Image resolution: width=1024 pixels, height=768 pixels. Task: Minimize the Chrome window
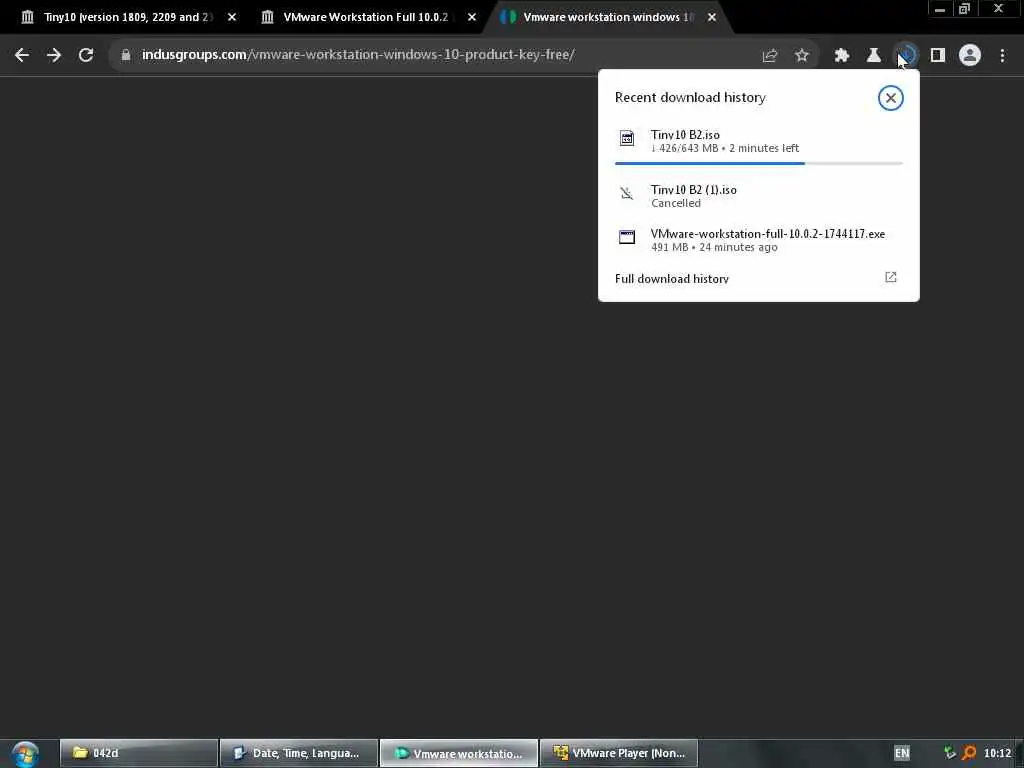(940, 9)
